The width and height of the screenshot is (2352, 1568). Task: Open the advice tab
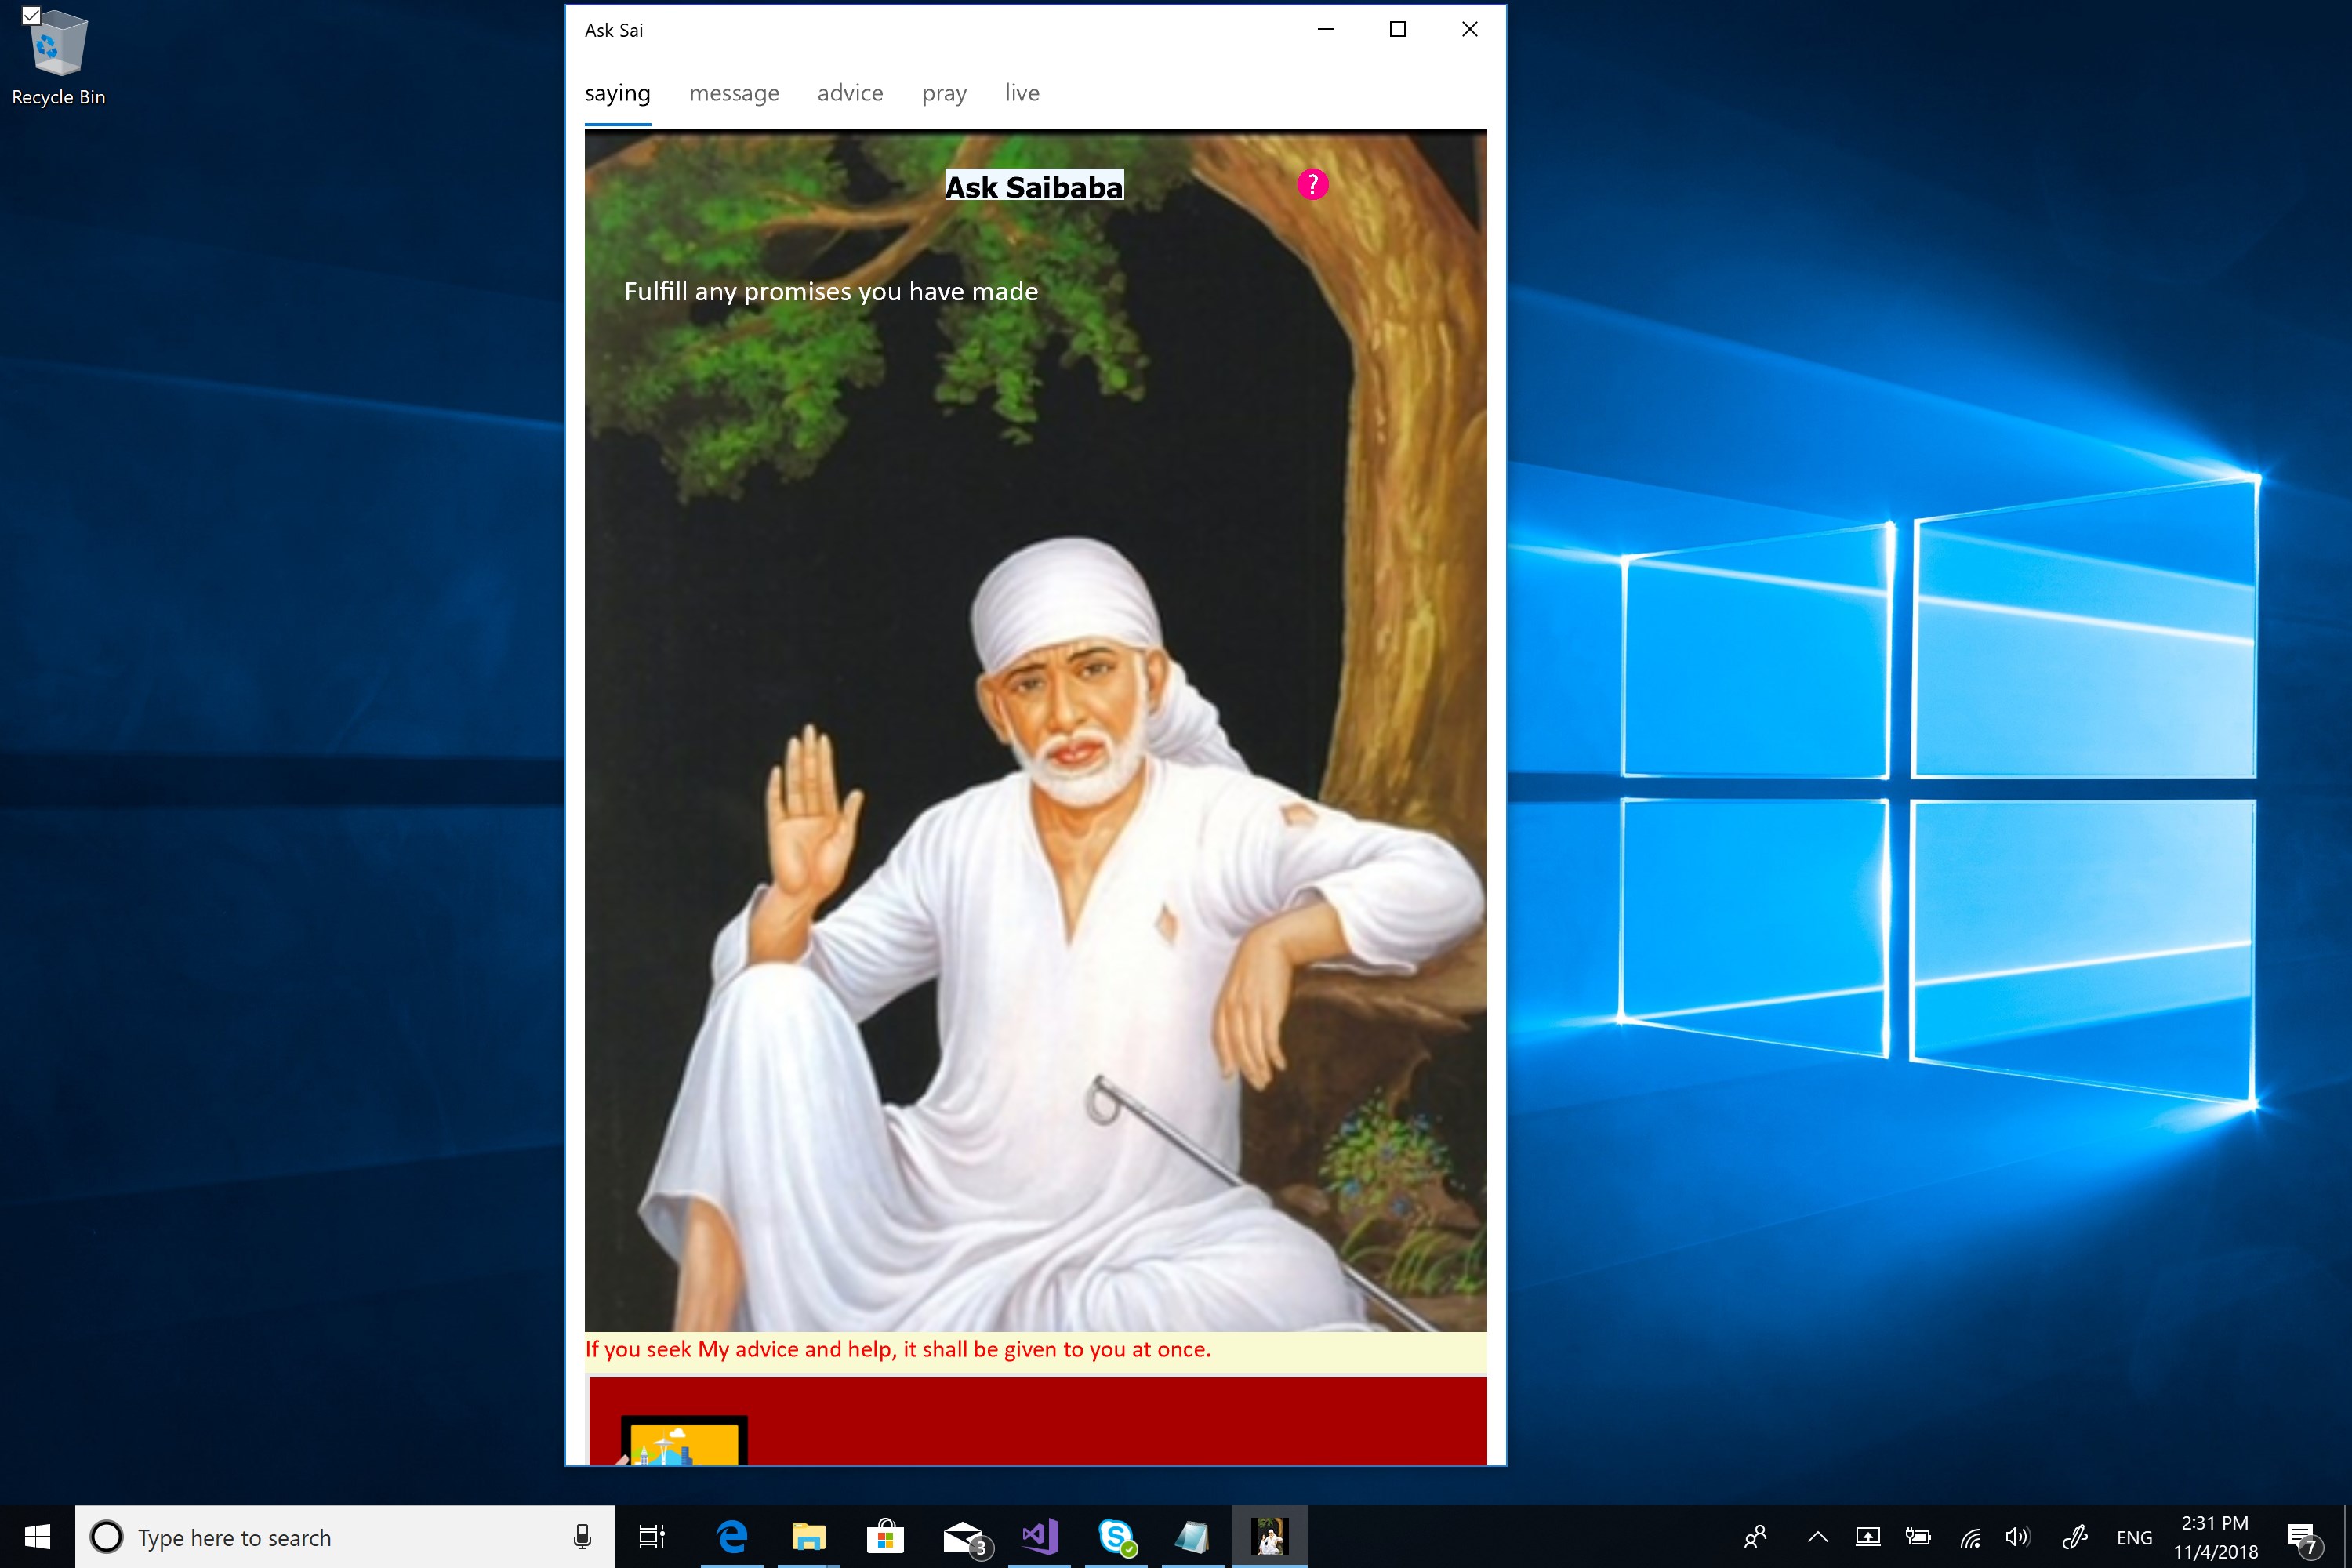click(850, 93)
